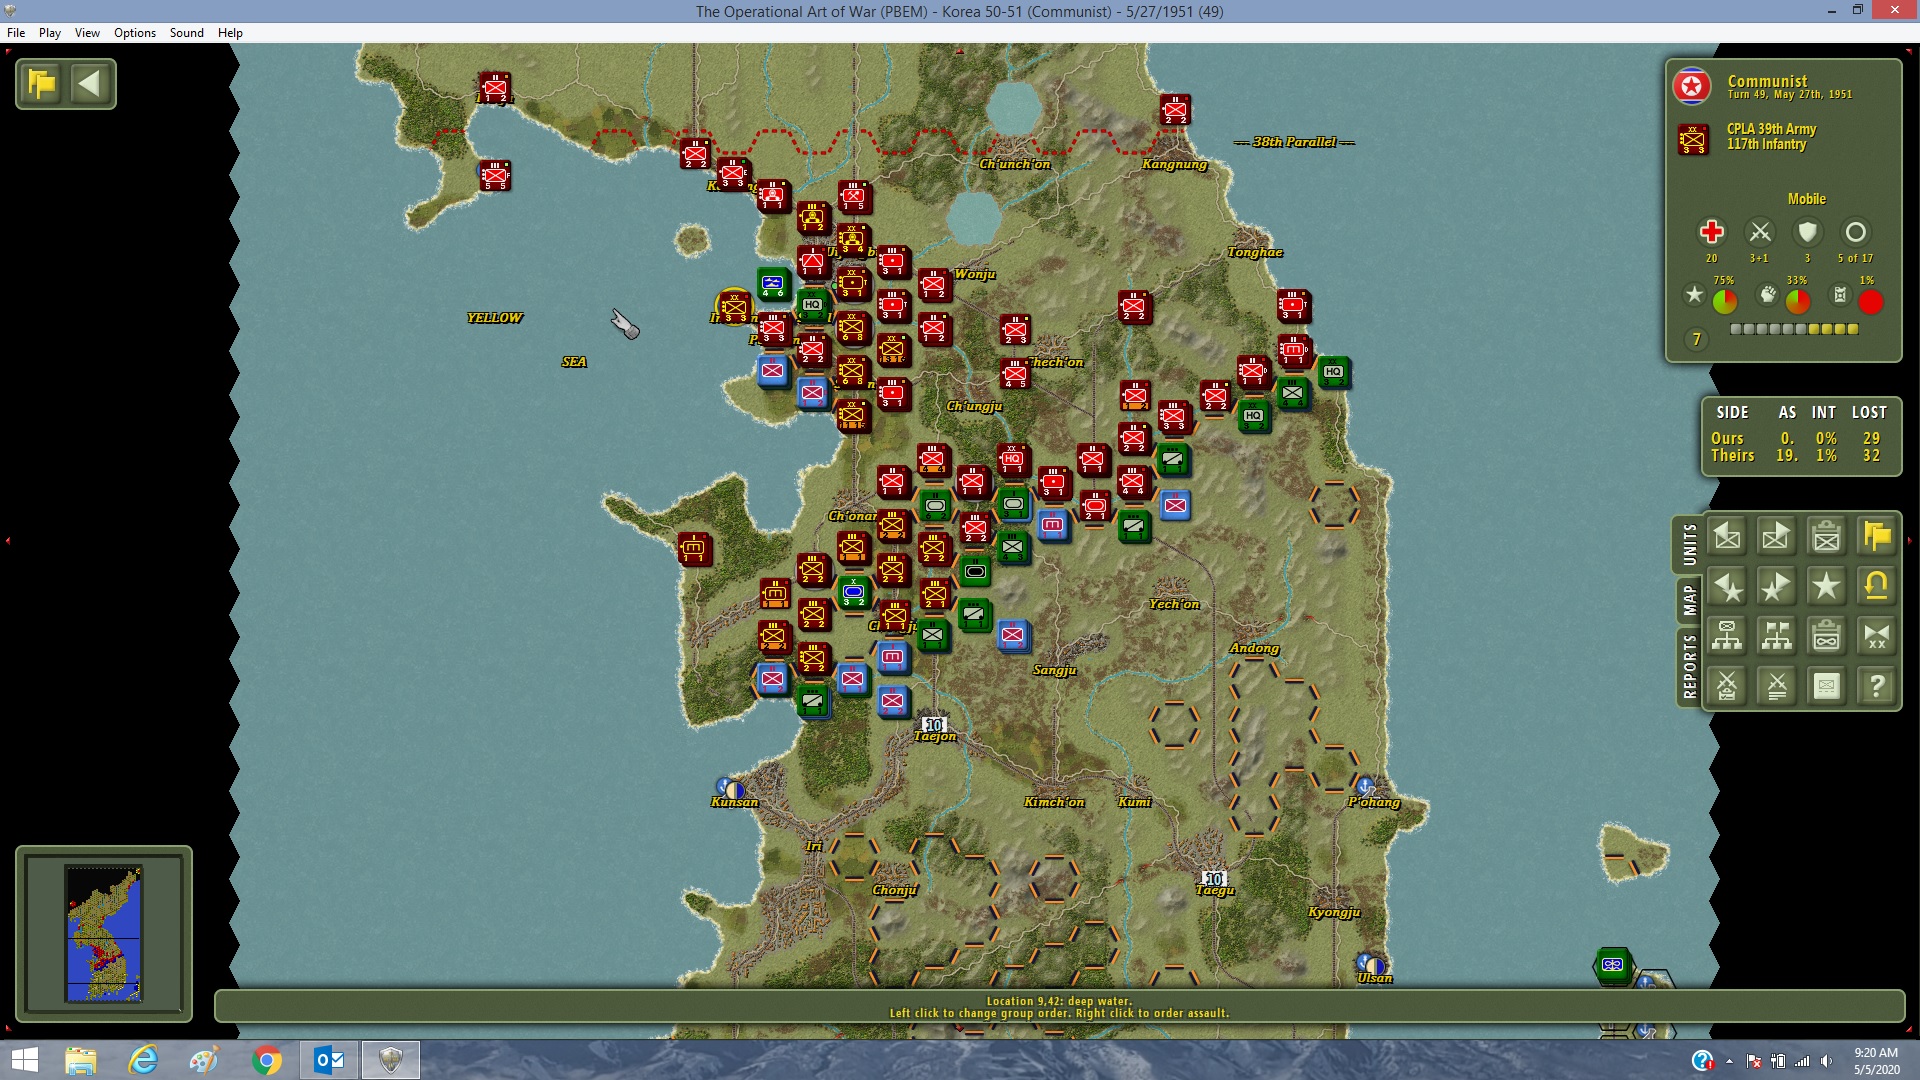1920x1080 pixels.
Task: Click the divide unit XX bowtie icon
Action: click(1877, 636)
